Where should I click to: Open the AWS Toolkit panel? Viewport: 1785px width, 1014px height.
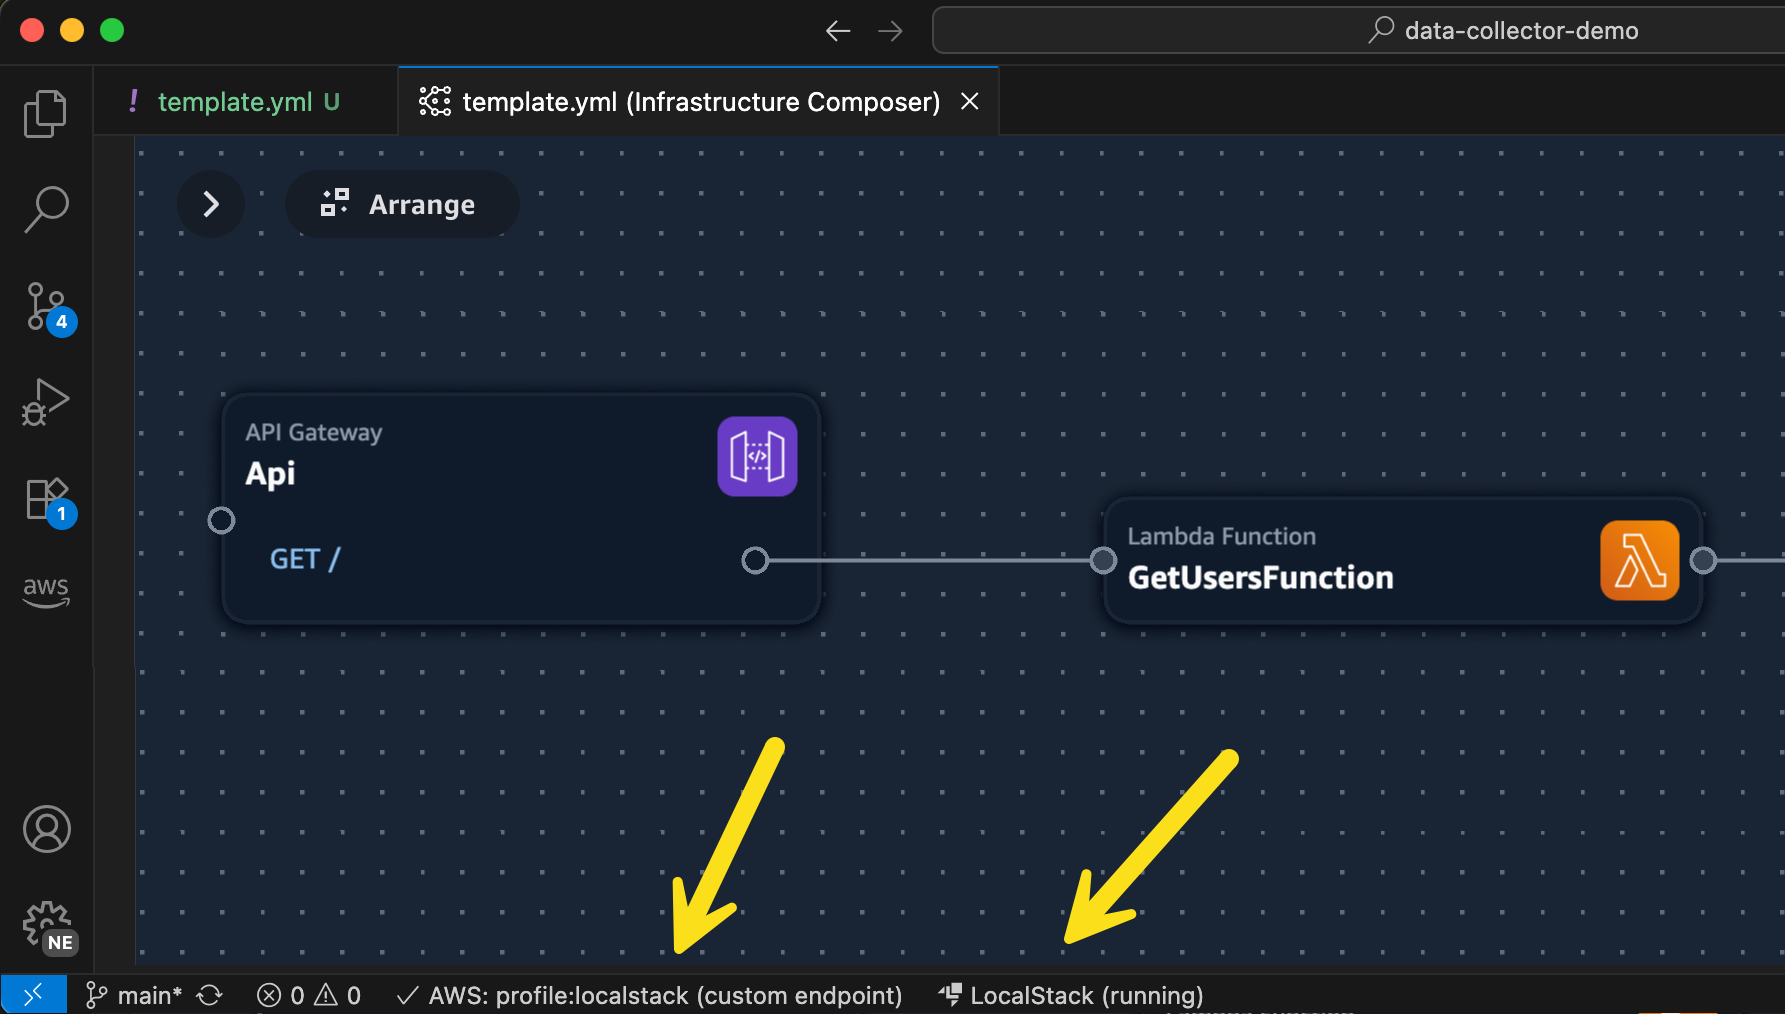point(46,591)
